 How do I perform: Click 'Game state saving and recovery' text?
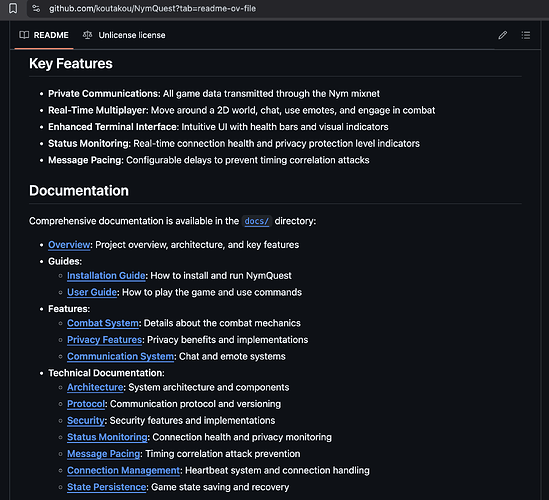point(220,487)
